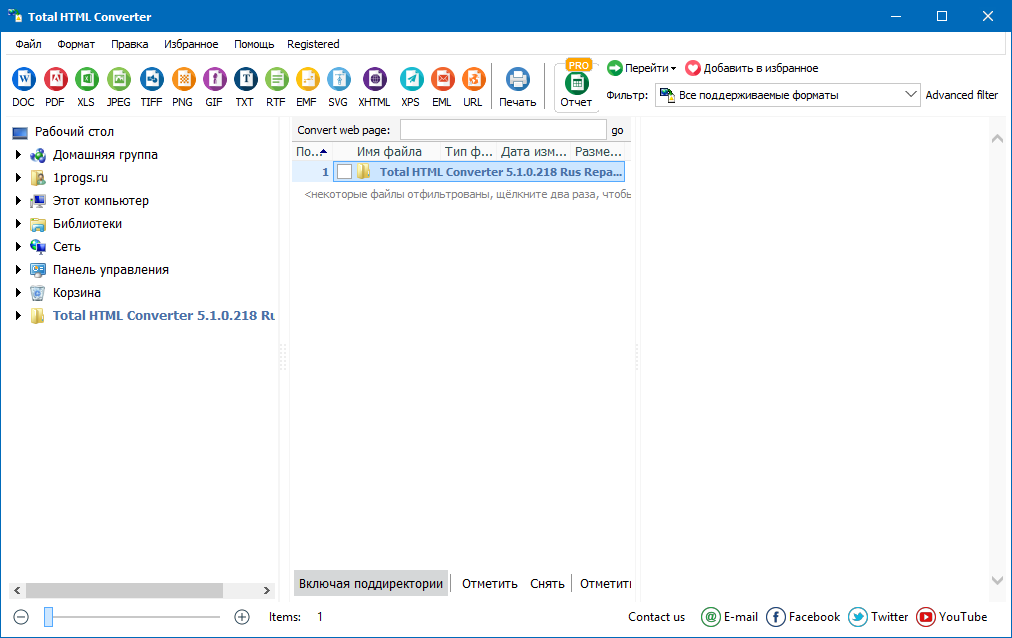Click the Снять button
Viewport: 1012px width, 638px height.
tap(547, 583)
